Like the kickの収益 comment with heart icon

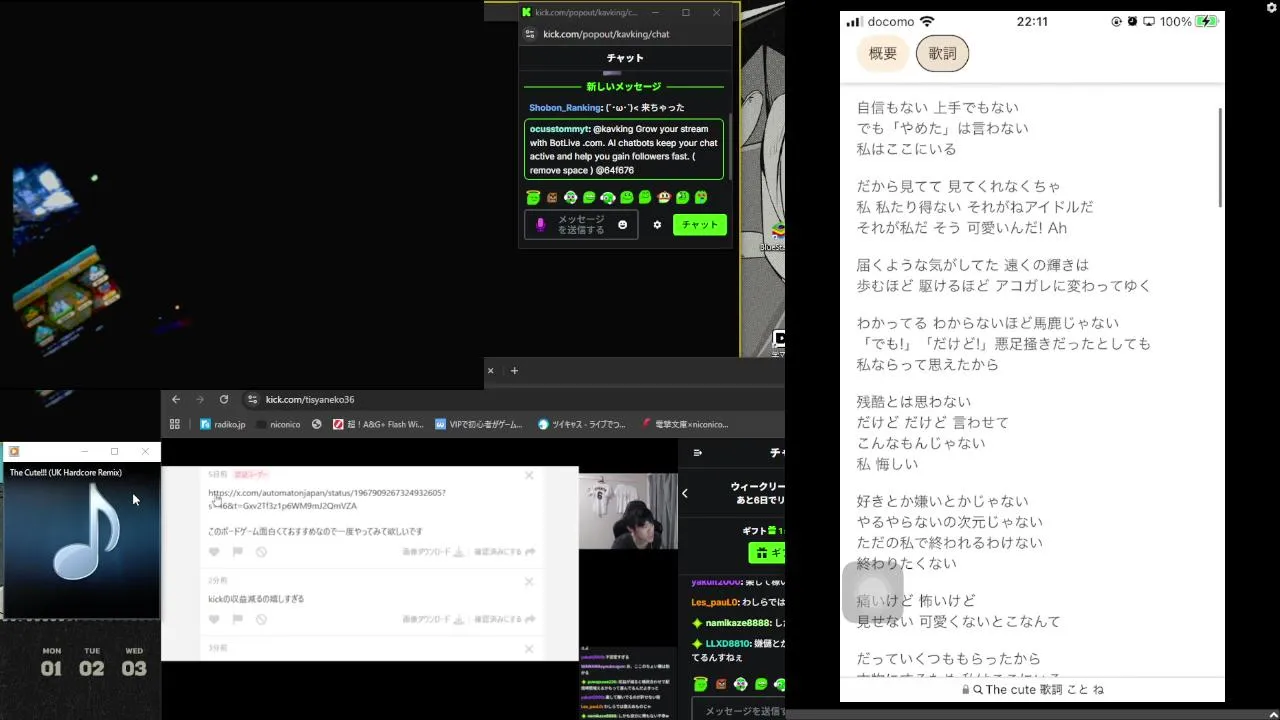click(214, 620)
